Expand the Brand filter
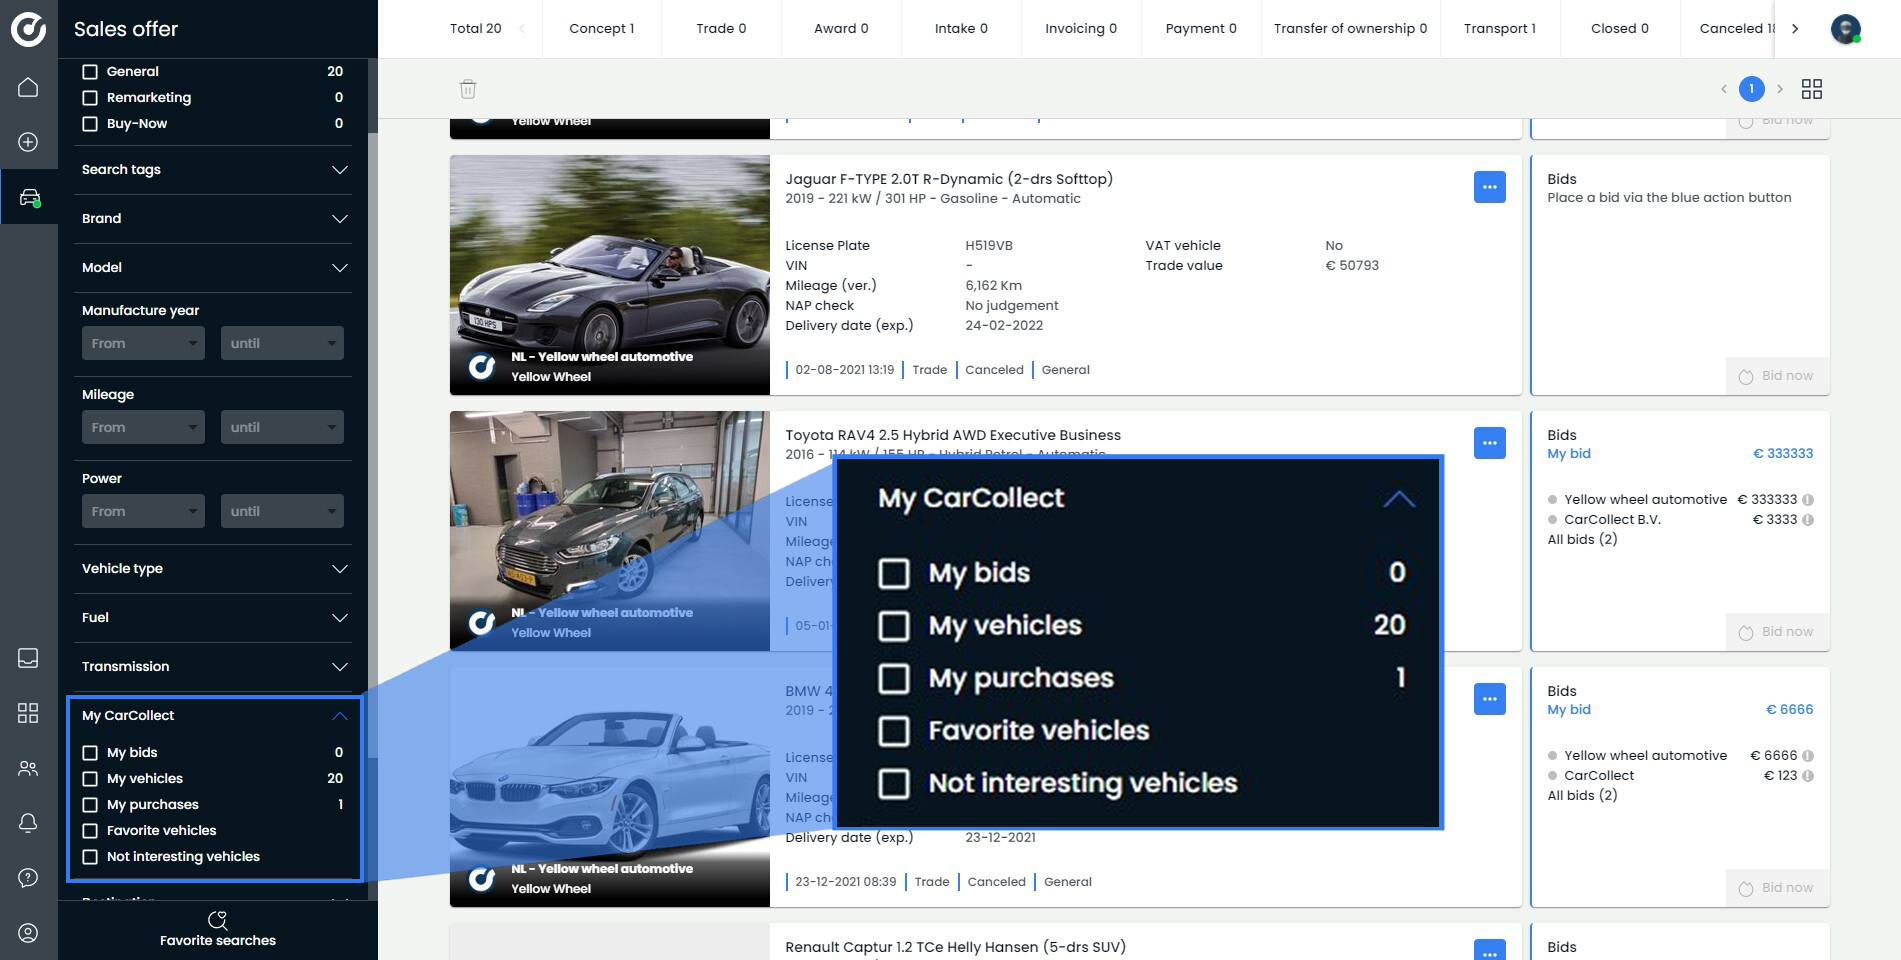 [215, 219]
